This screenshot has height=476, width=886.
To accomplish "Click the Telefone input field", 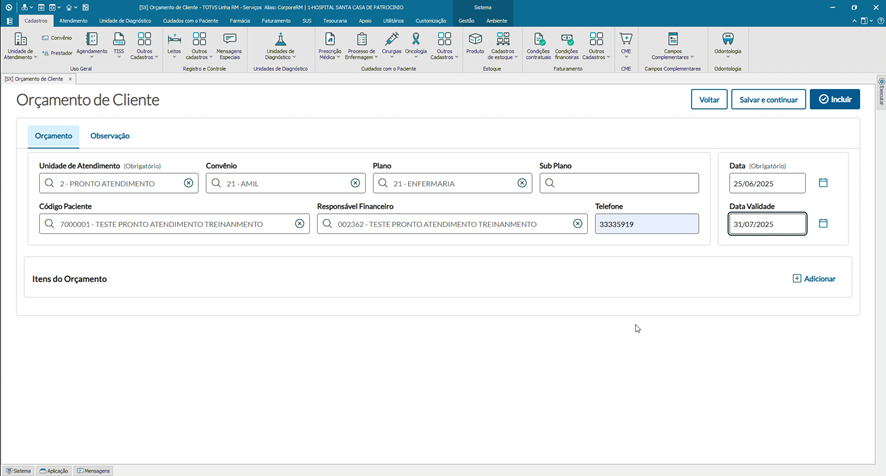I will point(646,224).
